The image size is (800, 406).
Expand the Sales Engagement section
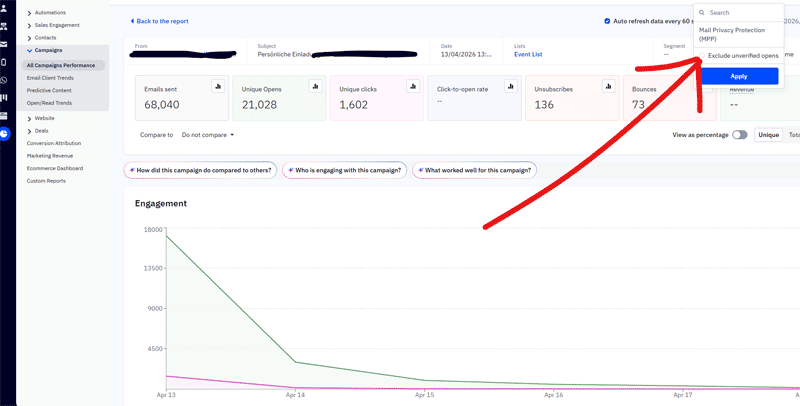click(29, 26)
